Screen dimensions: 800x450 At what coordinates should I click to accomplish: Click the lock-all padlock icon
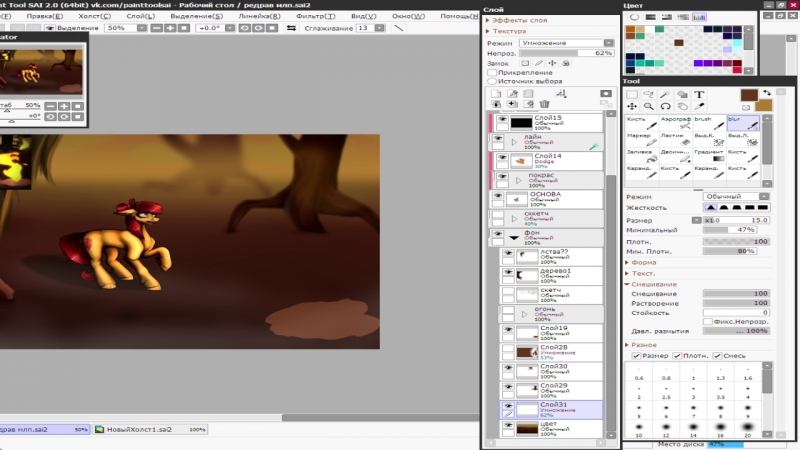pos(566,63)
